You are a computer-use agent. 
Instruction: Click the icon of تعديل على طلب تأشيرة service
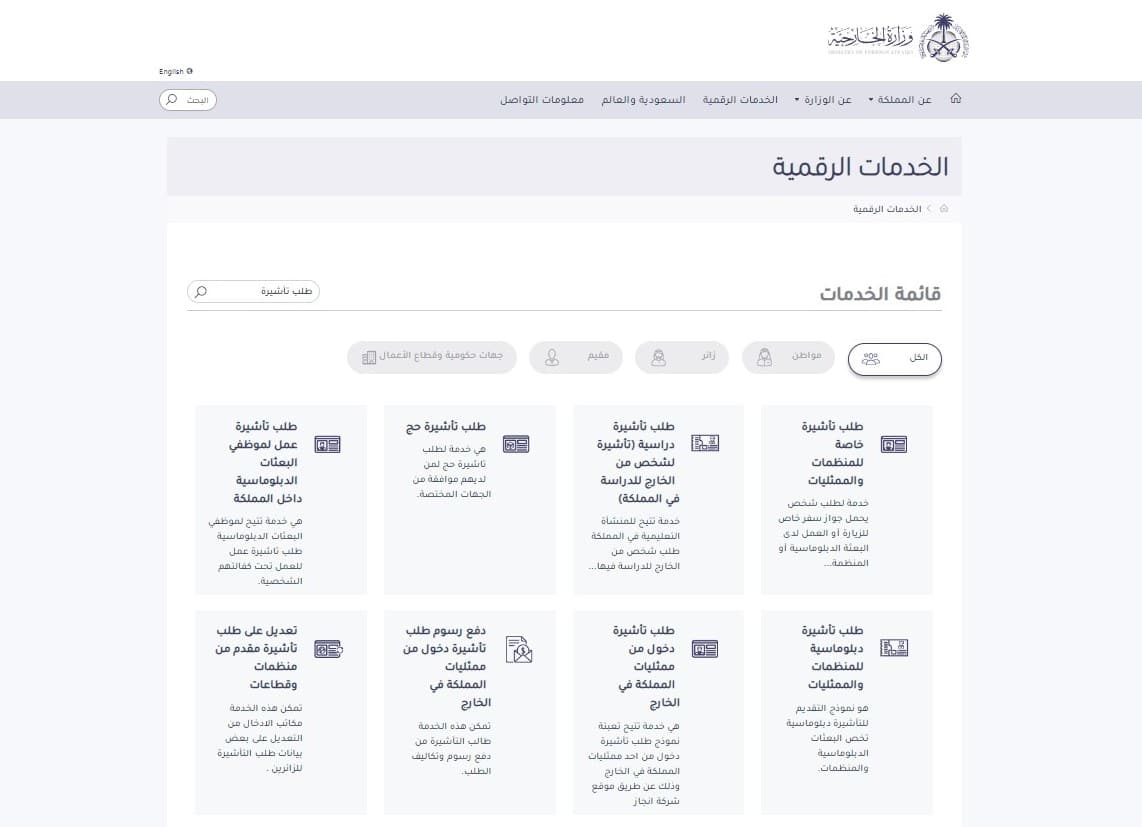point(328,648)
